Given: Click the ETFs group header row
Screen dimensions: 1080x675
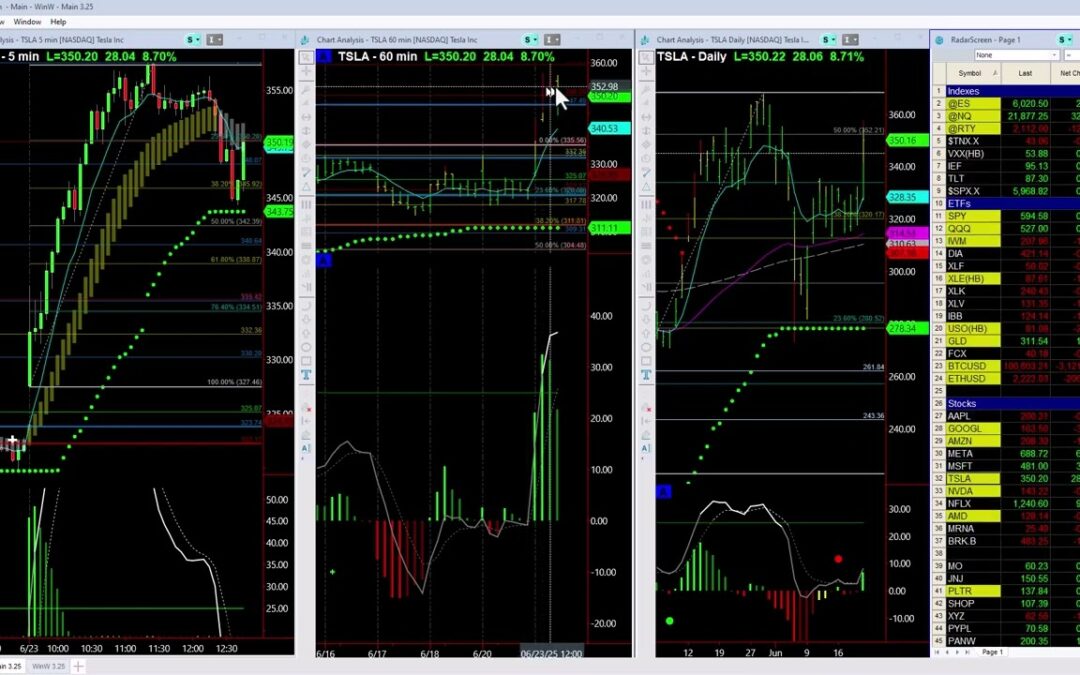Looking at the screenshot, I should click(x=1012, y=204).
